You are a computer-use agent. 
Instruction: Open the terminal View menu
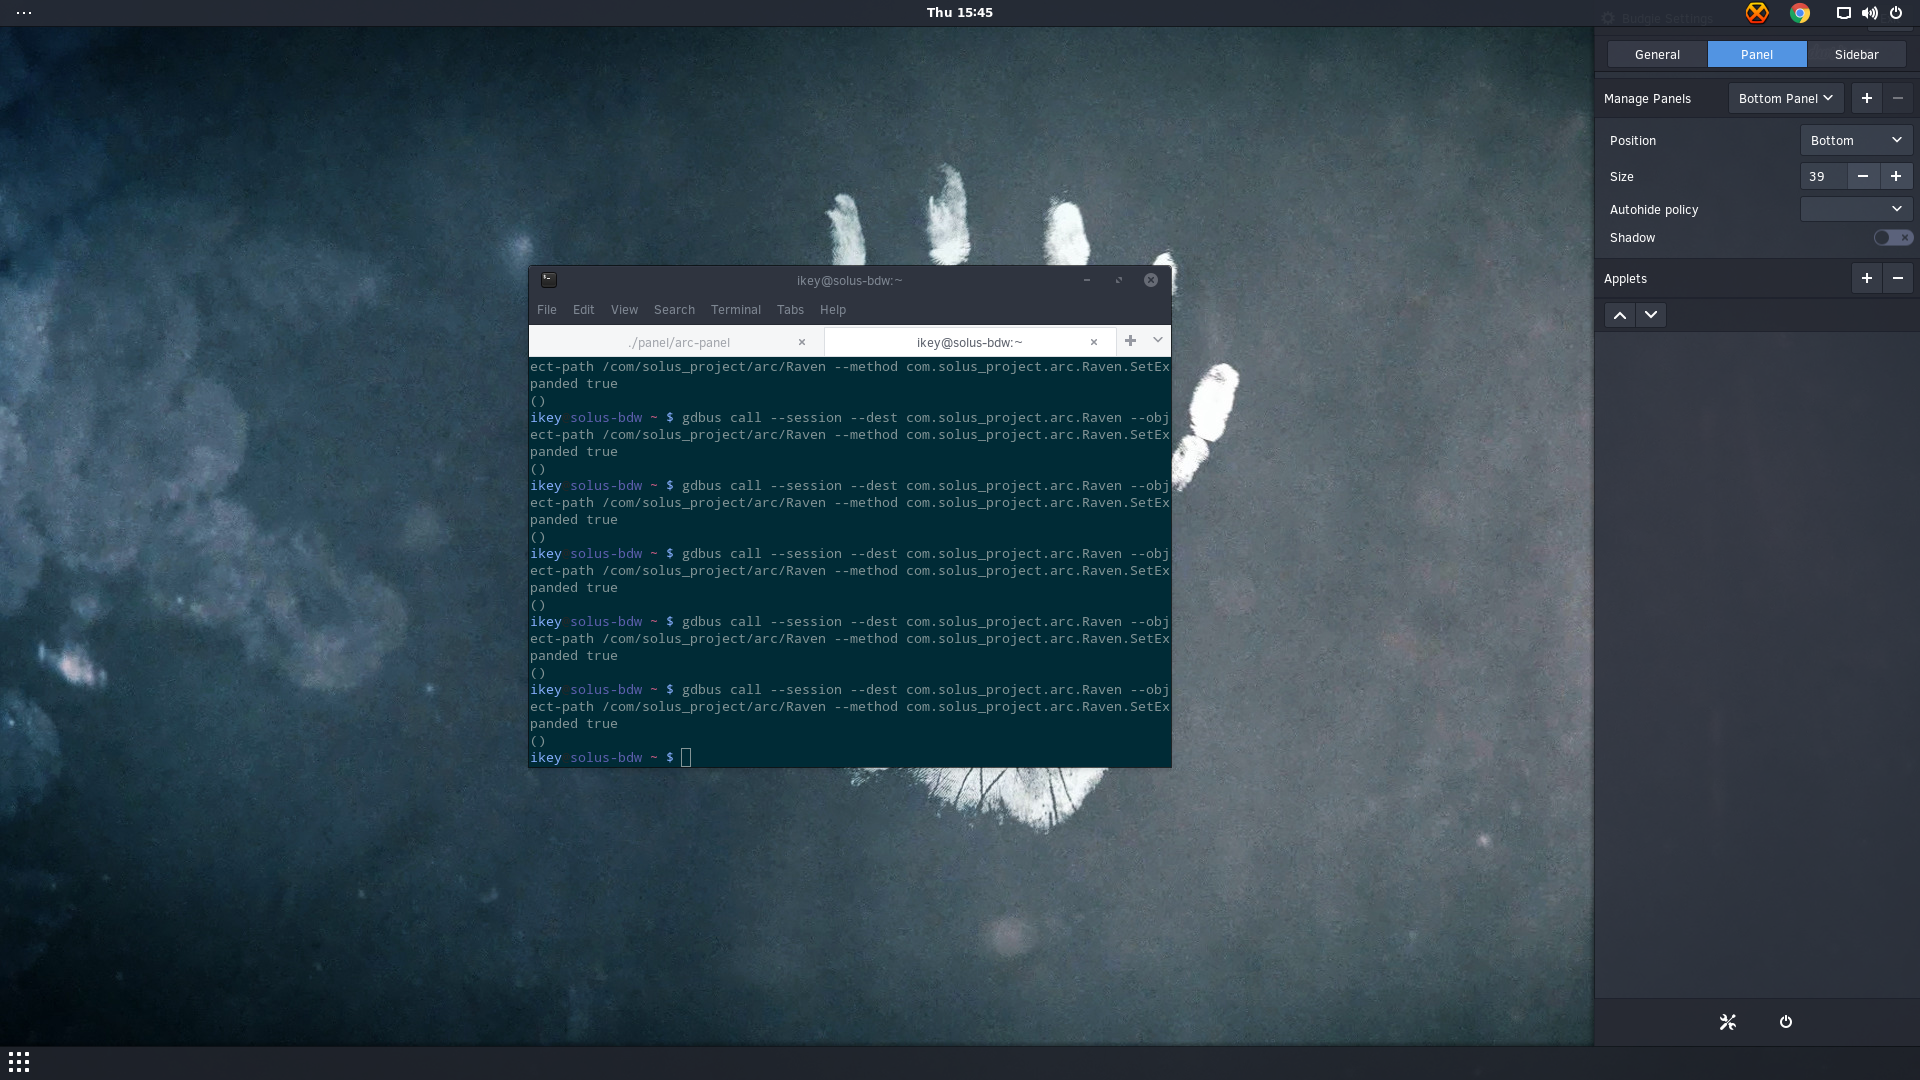(624, 310)
